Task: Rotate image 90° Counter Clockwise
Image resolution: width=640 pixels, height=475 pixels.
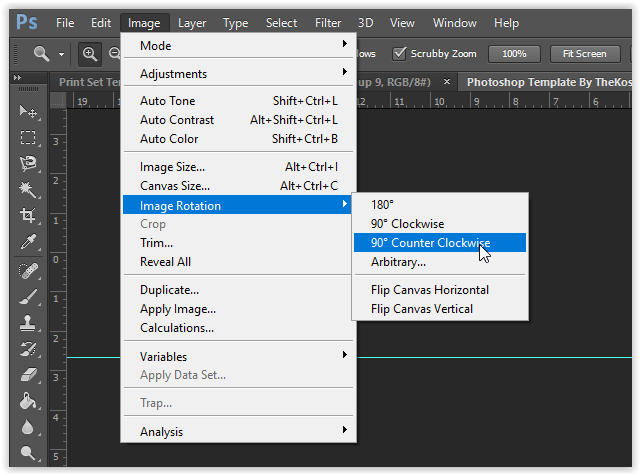Action: (440, 243)
